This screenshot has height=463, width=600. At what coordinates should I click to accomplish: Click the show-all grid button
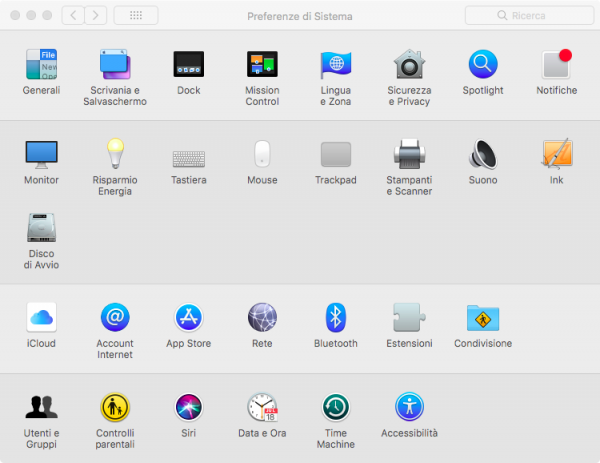[x=136, y=15]
